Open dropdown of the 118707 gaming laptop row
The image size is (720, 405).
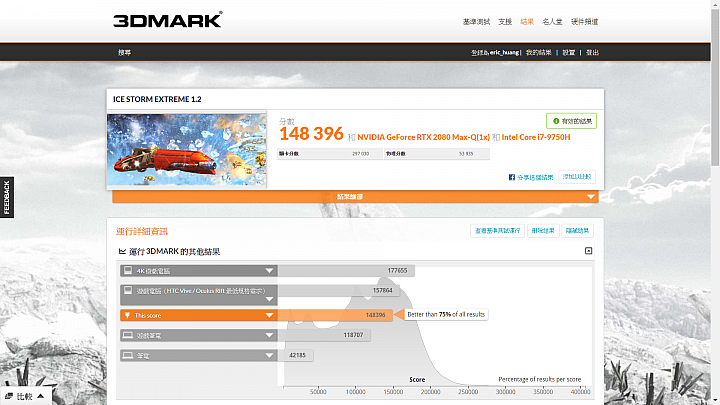[x=270, y=335]
